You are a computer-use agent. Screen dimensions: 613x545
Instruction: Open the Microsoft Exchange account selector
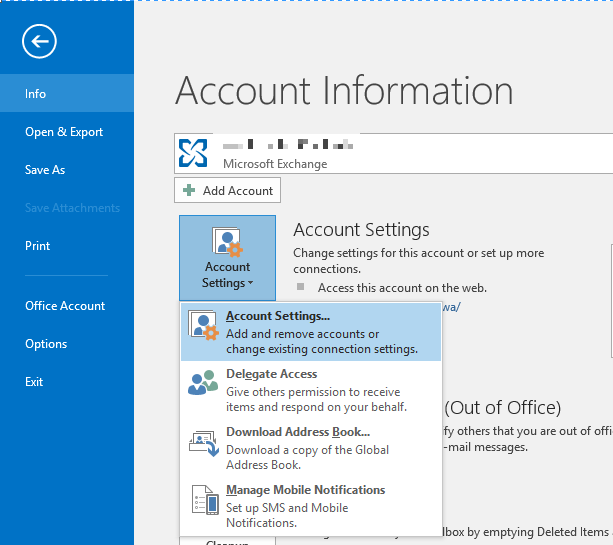click(393, 153)
